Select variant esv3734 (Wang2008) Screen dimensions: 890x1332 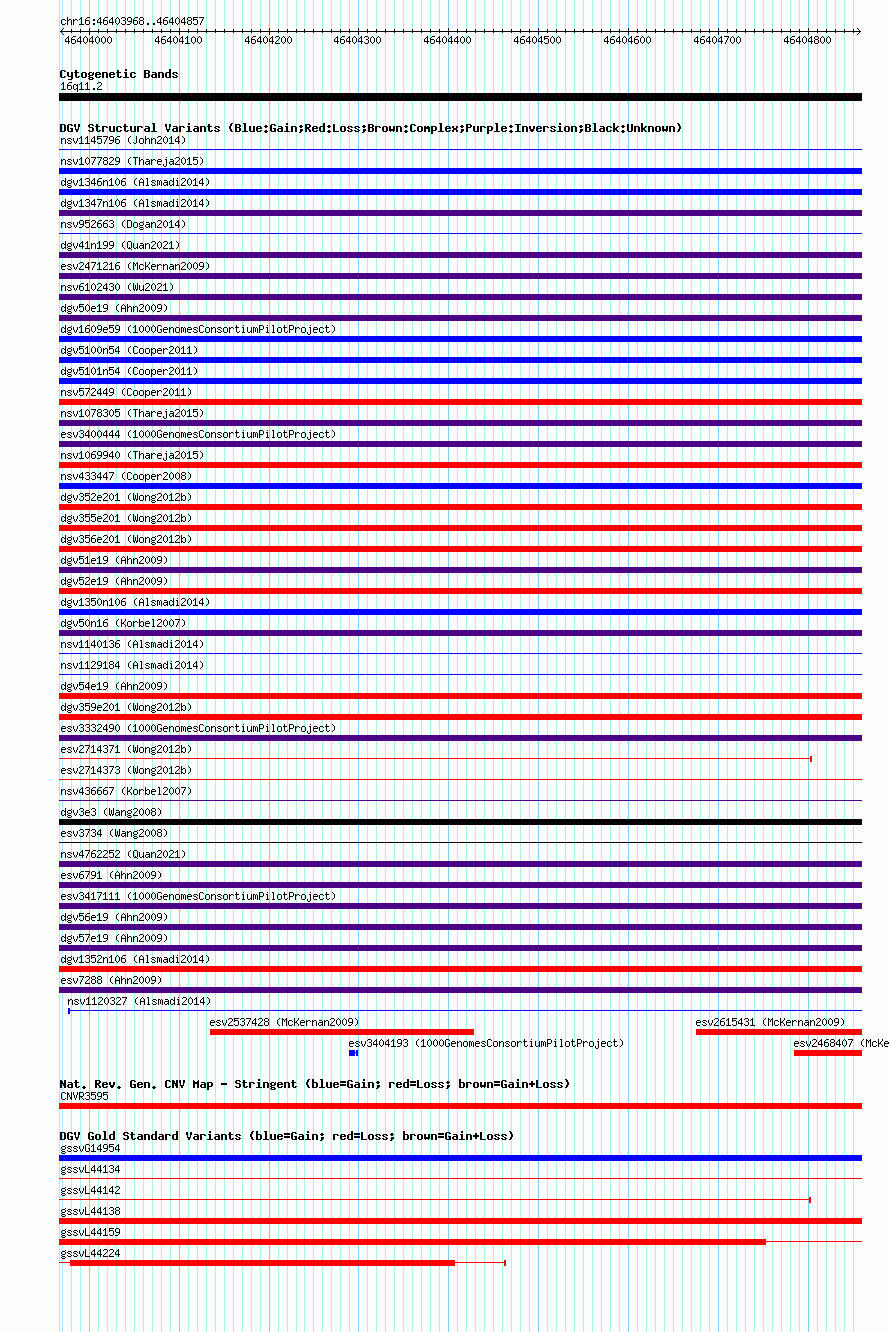[x=114, y=833]
